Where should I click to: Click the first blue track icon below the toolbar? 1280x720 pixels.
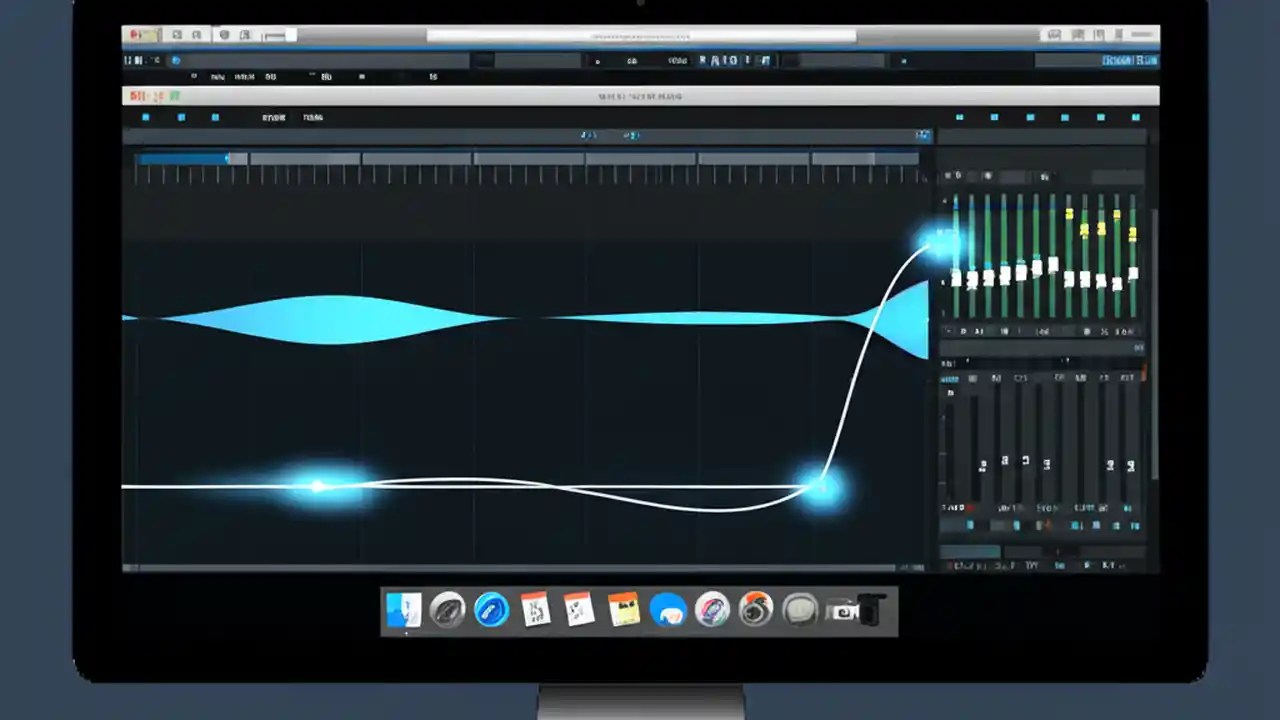point(146,117)
